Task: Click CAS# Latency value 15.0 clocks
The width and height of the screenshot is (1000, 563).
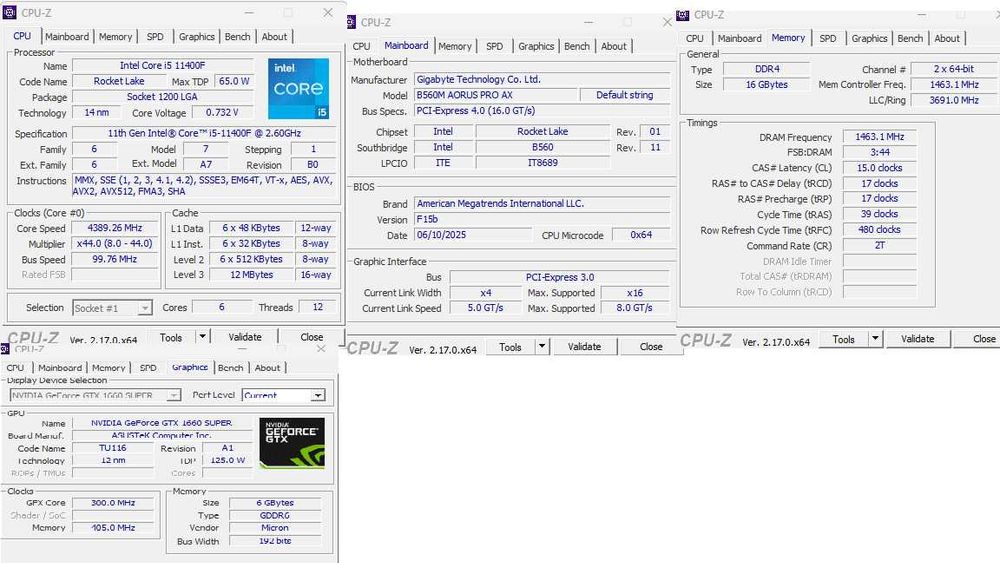Action: tap(879, 168)
